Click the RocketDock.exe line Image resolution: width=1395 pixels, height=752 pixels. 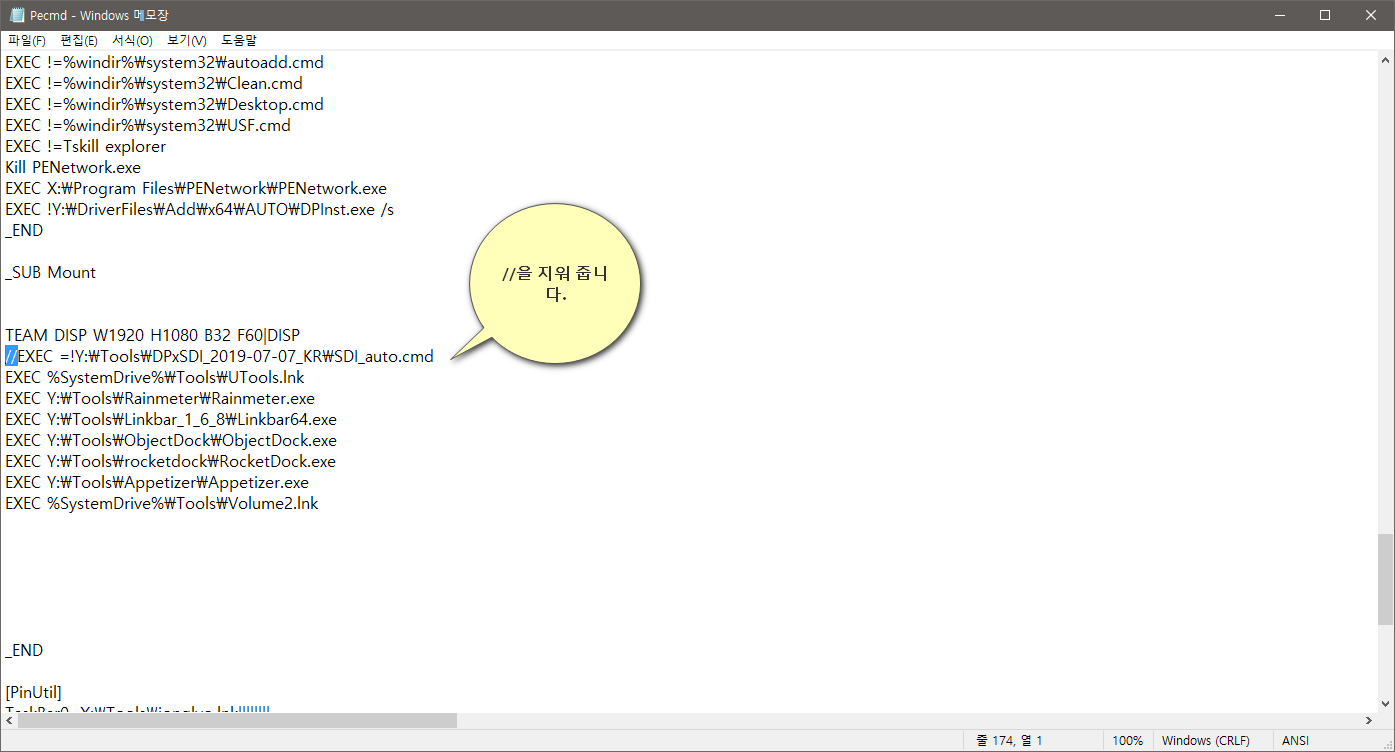pyautogui.click(x=171, y=461)
